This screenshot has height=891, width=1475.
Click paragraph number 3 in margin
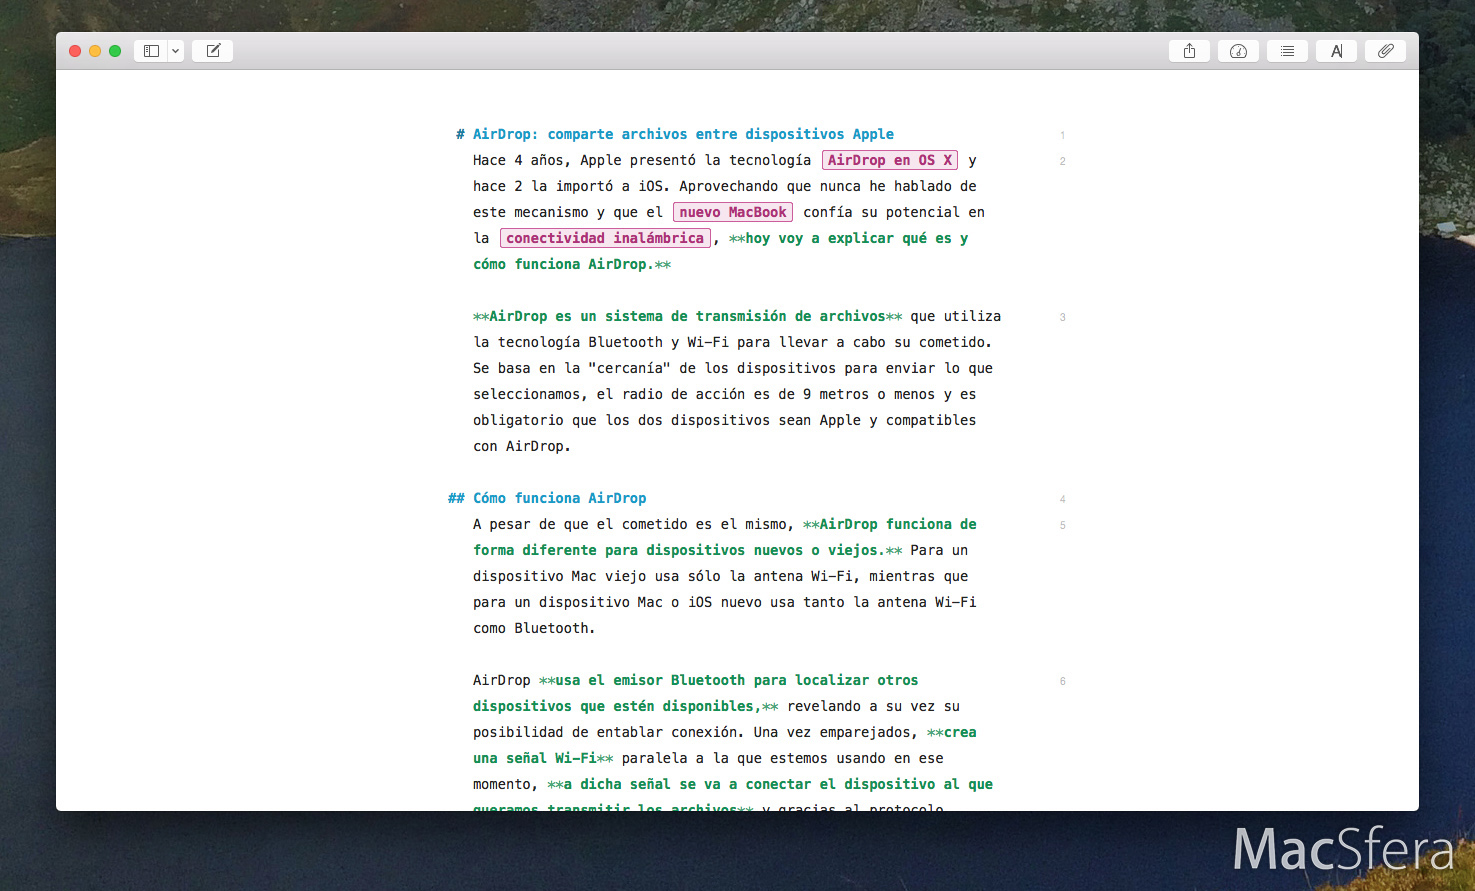[1062, 317]
